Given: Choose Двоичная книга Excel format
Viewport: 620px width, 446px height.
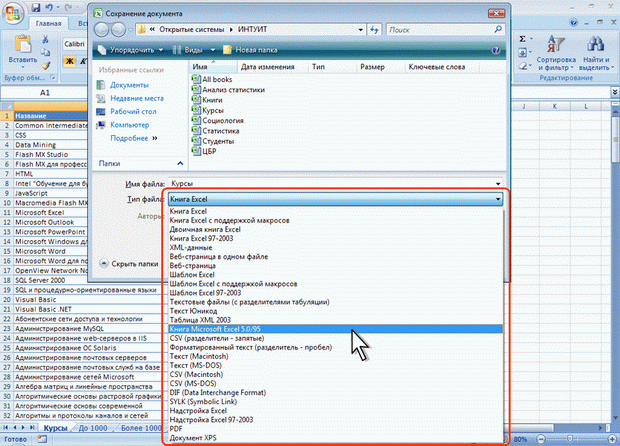Looking at the screenshot, I should click(335, 229).
